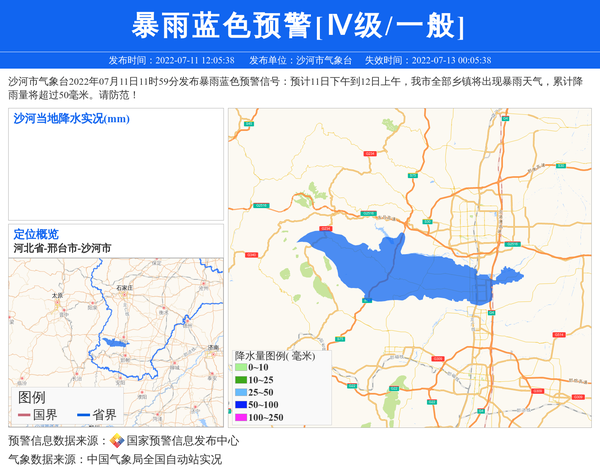Screen dimensions: 600x471
Task: Click the National Warning Center logo icon
Action: point(117,441)
